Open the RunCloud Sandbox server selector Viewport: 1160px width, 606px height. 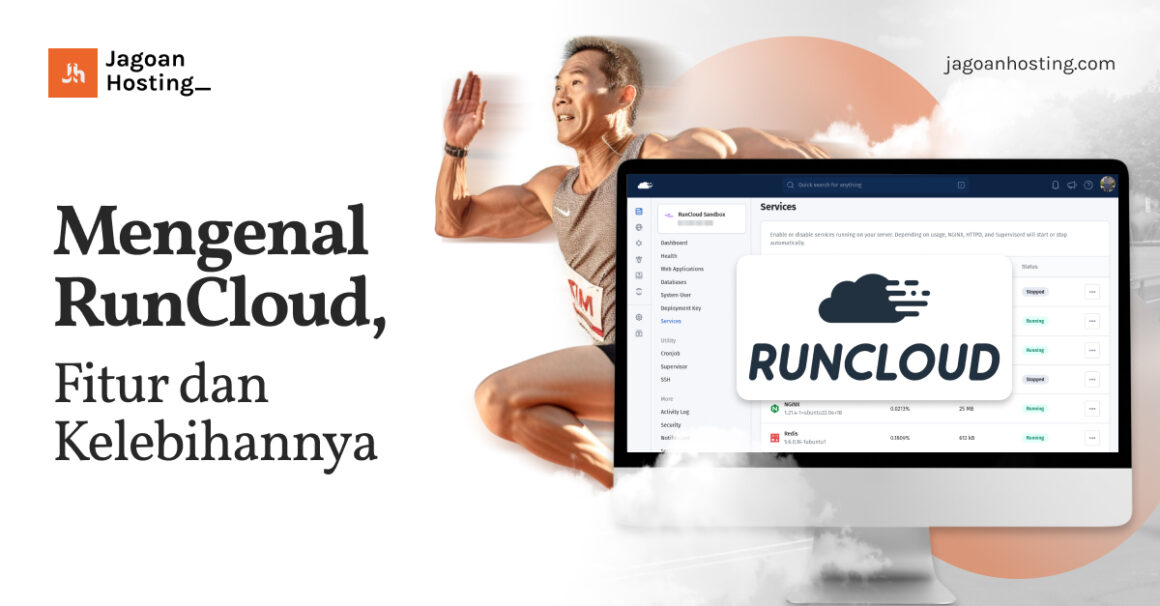click(701, 218)
